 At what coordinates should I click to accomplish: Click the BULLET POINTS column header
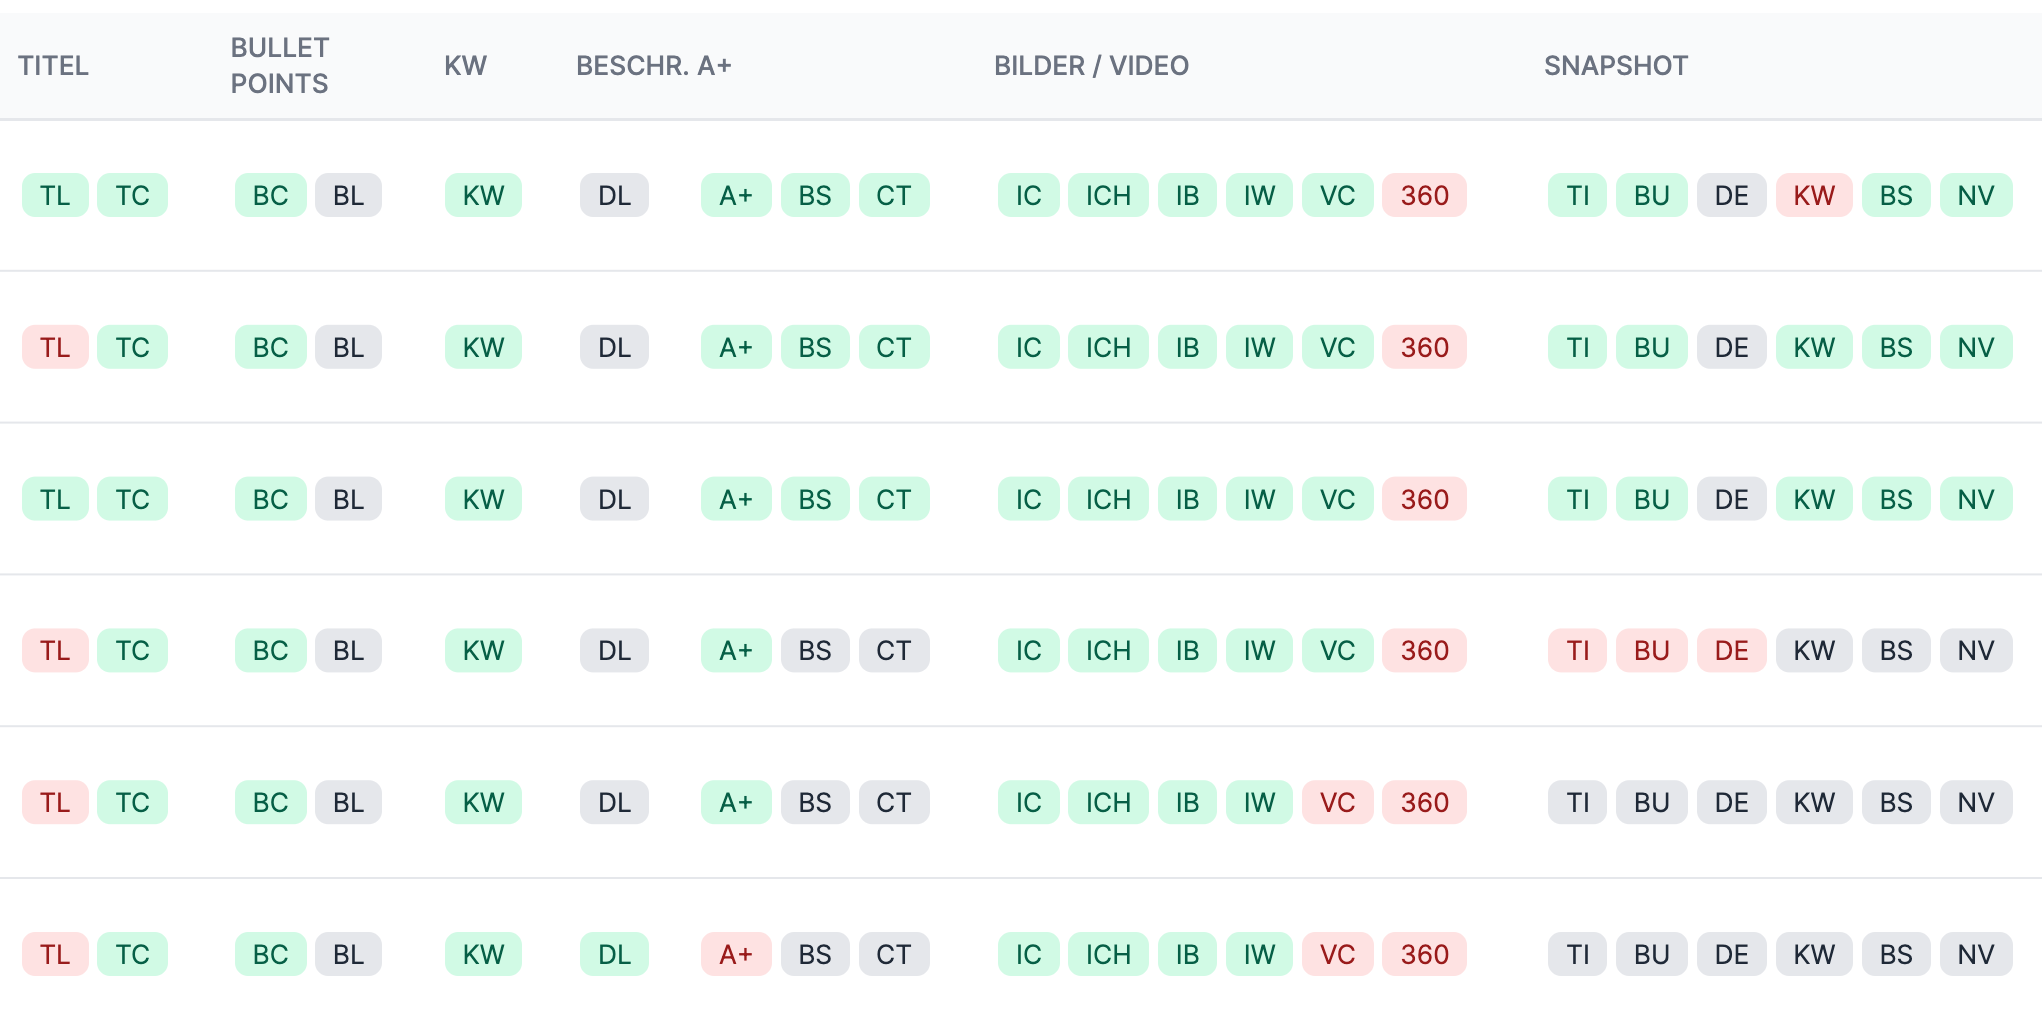pos(280,66)
